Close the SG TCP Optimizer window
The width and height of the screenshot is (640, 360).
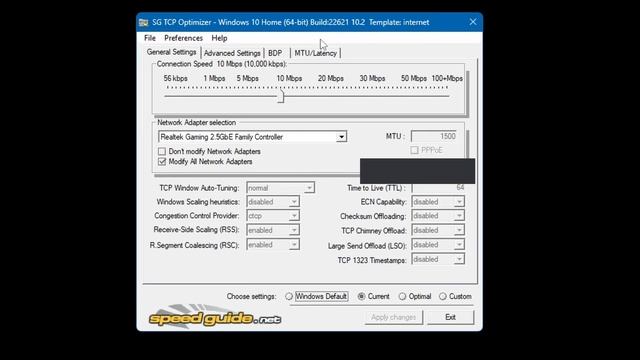pyautogui.click(x=473, y=22)
